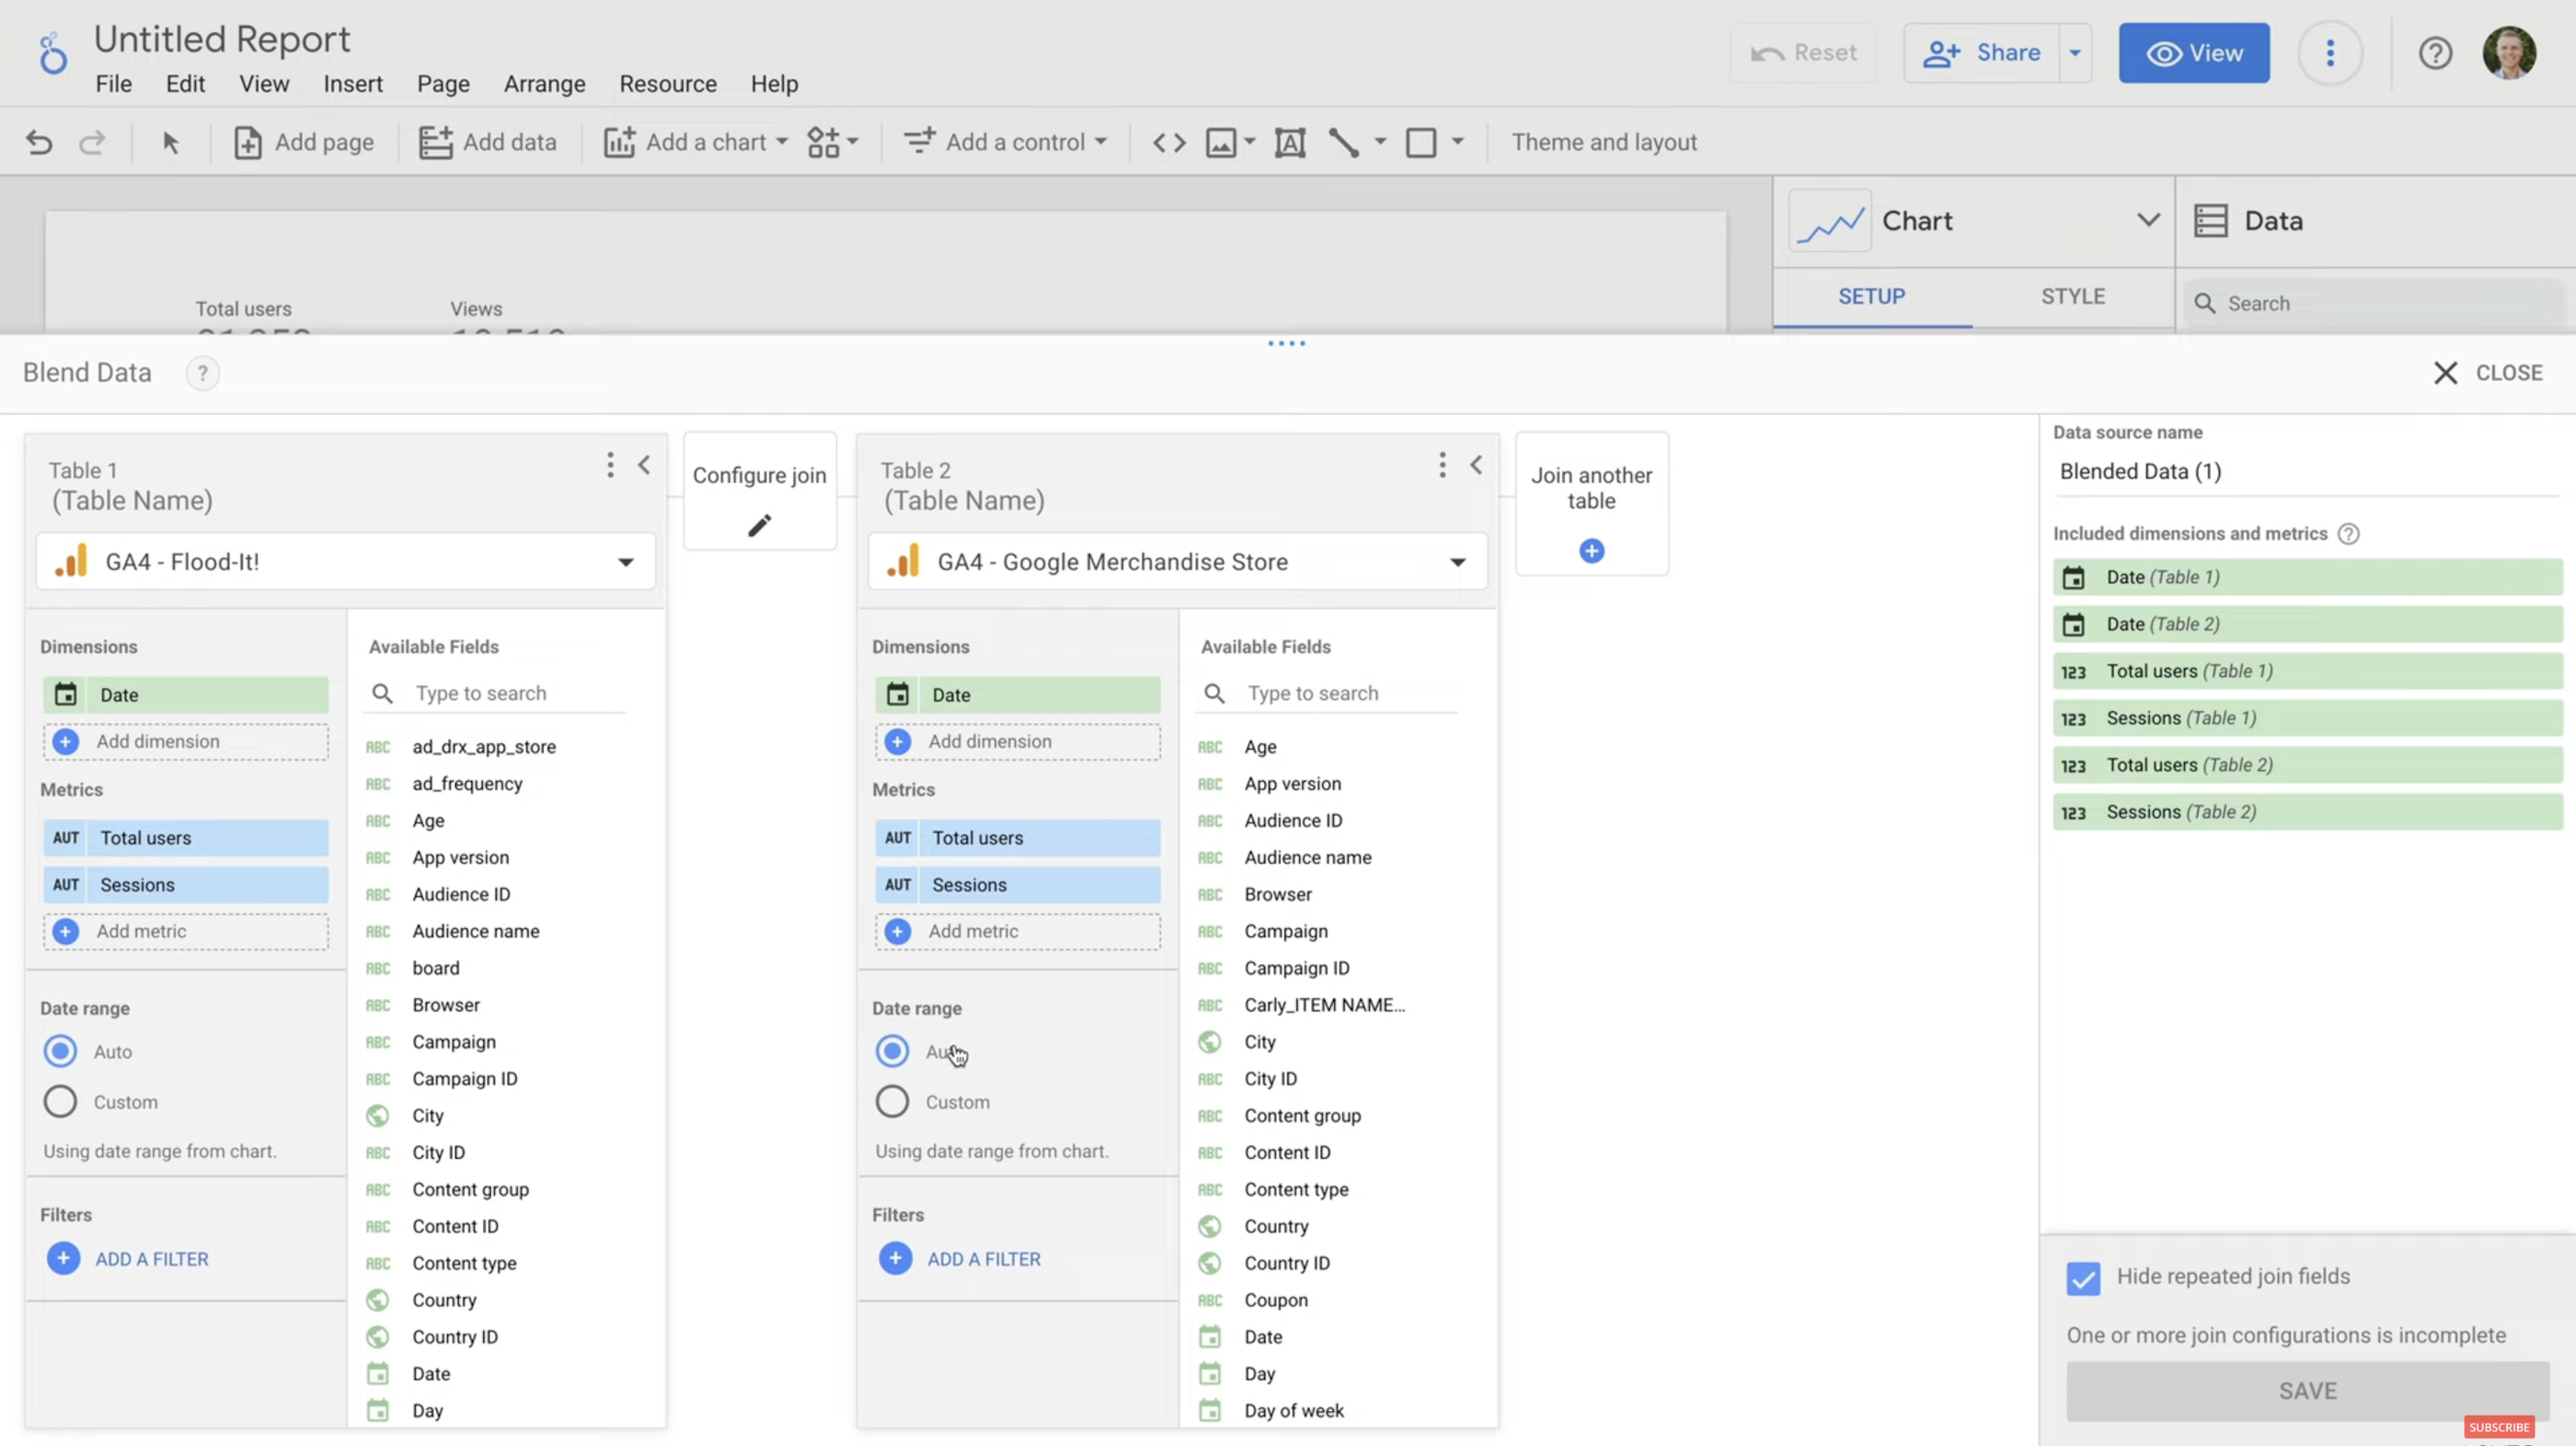This screenshot has width=2576, height=1446.
Task: Expand the Chart type dropdown chevron
Action: click(x=2147, y=220)
